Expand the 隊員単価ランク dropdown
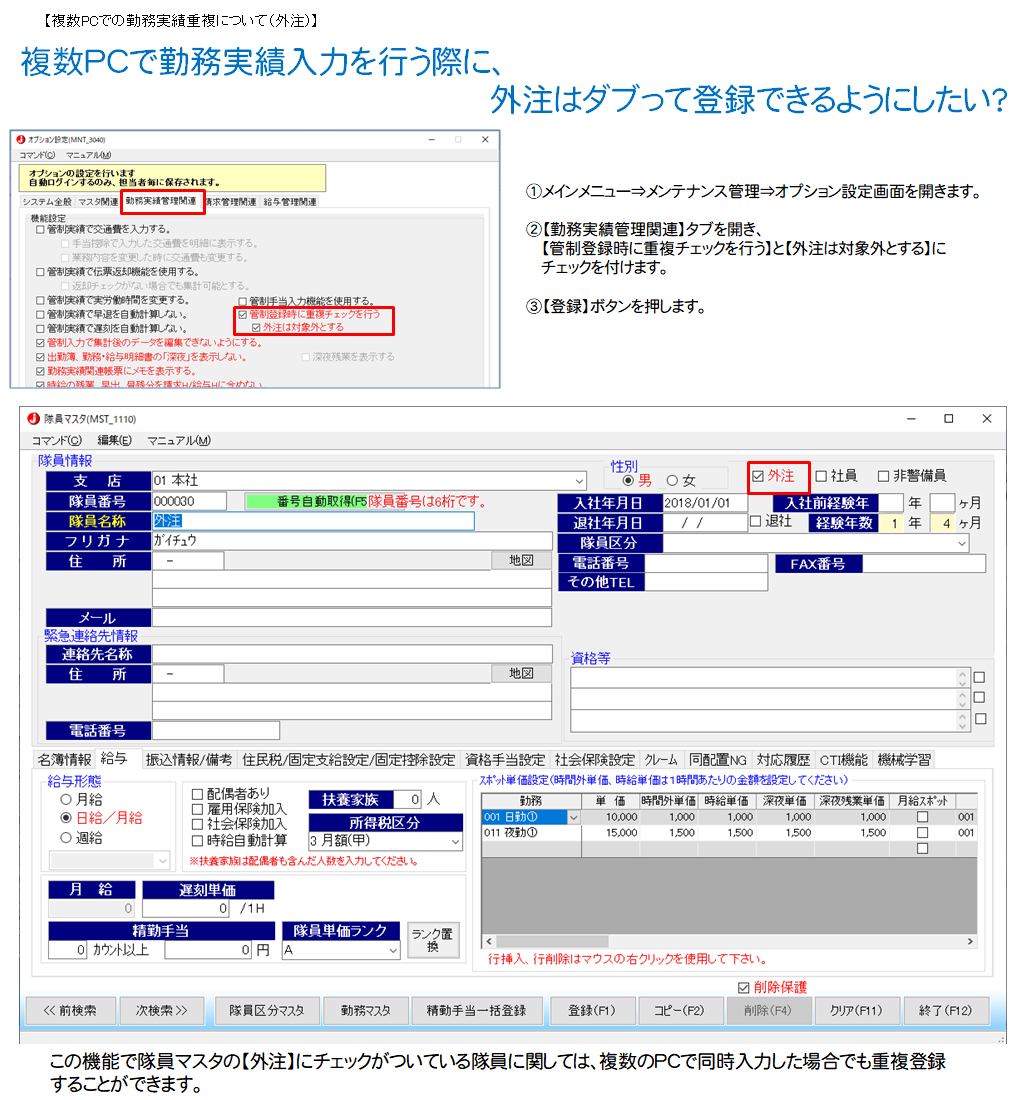 tap(392, 950)
